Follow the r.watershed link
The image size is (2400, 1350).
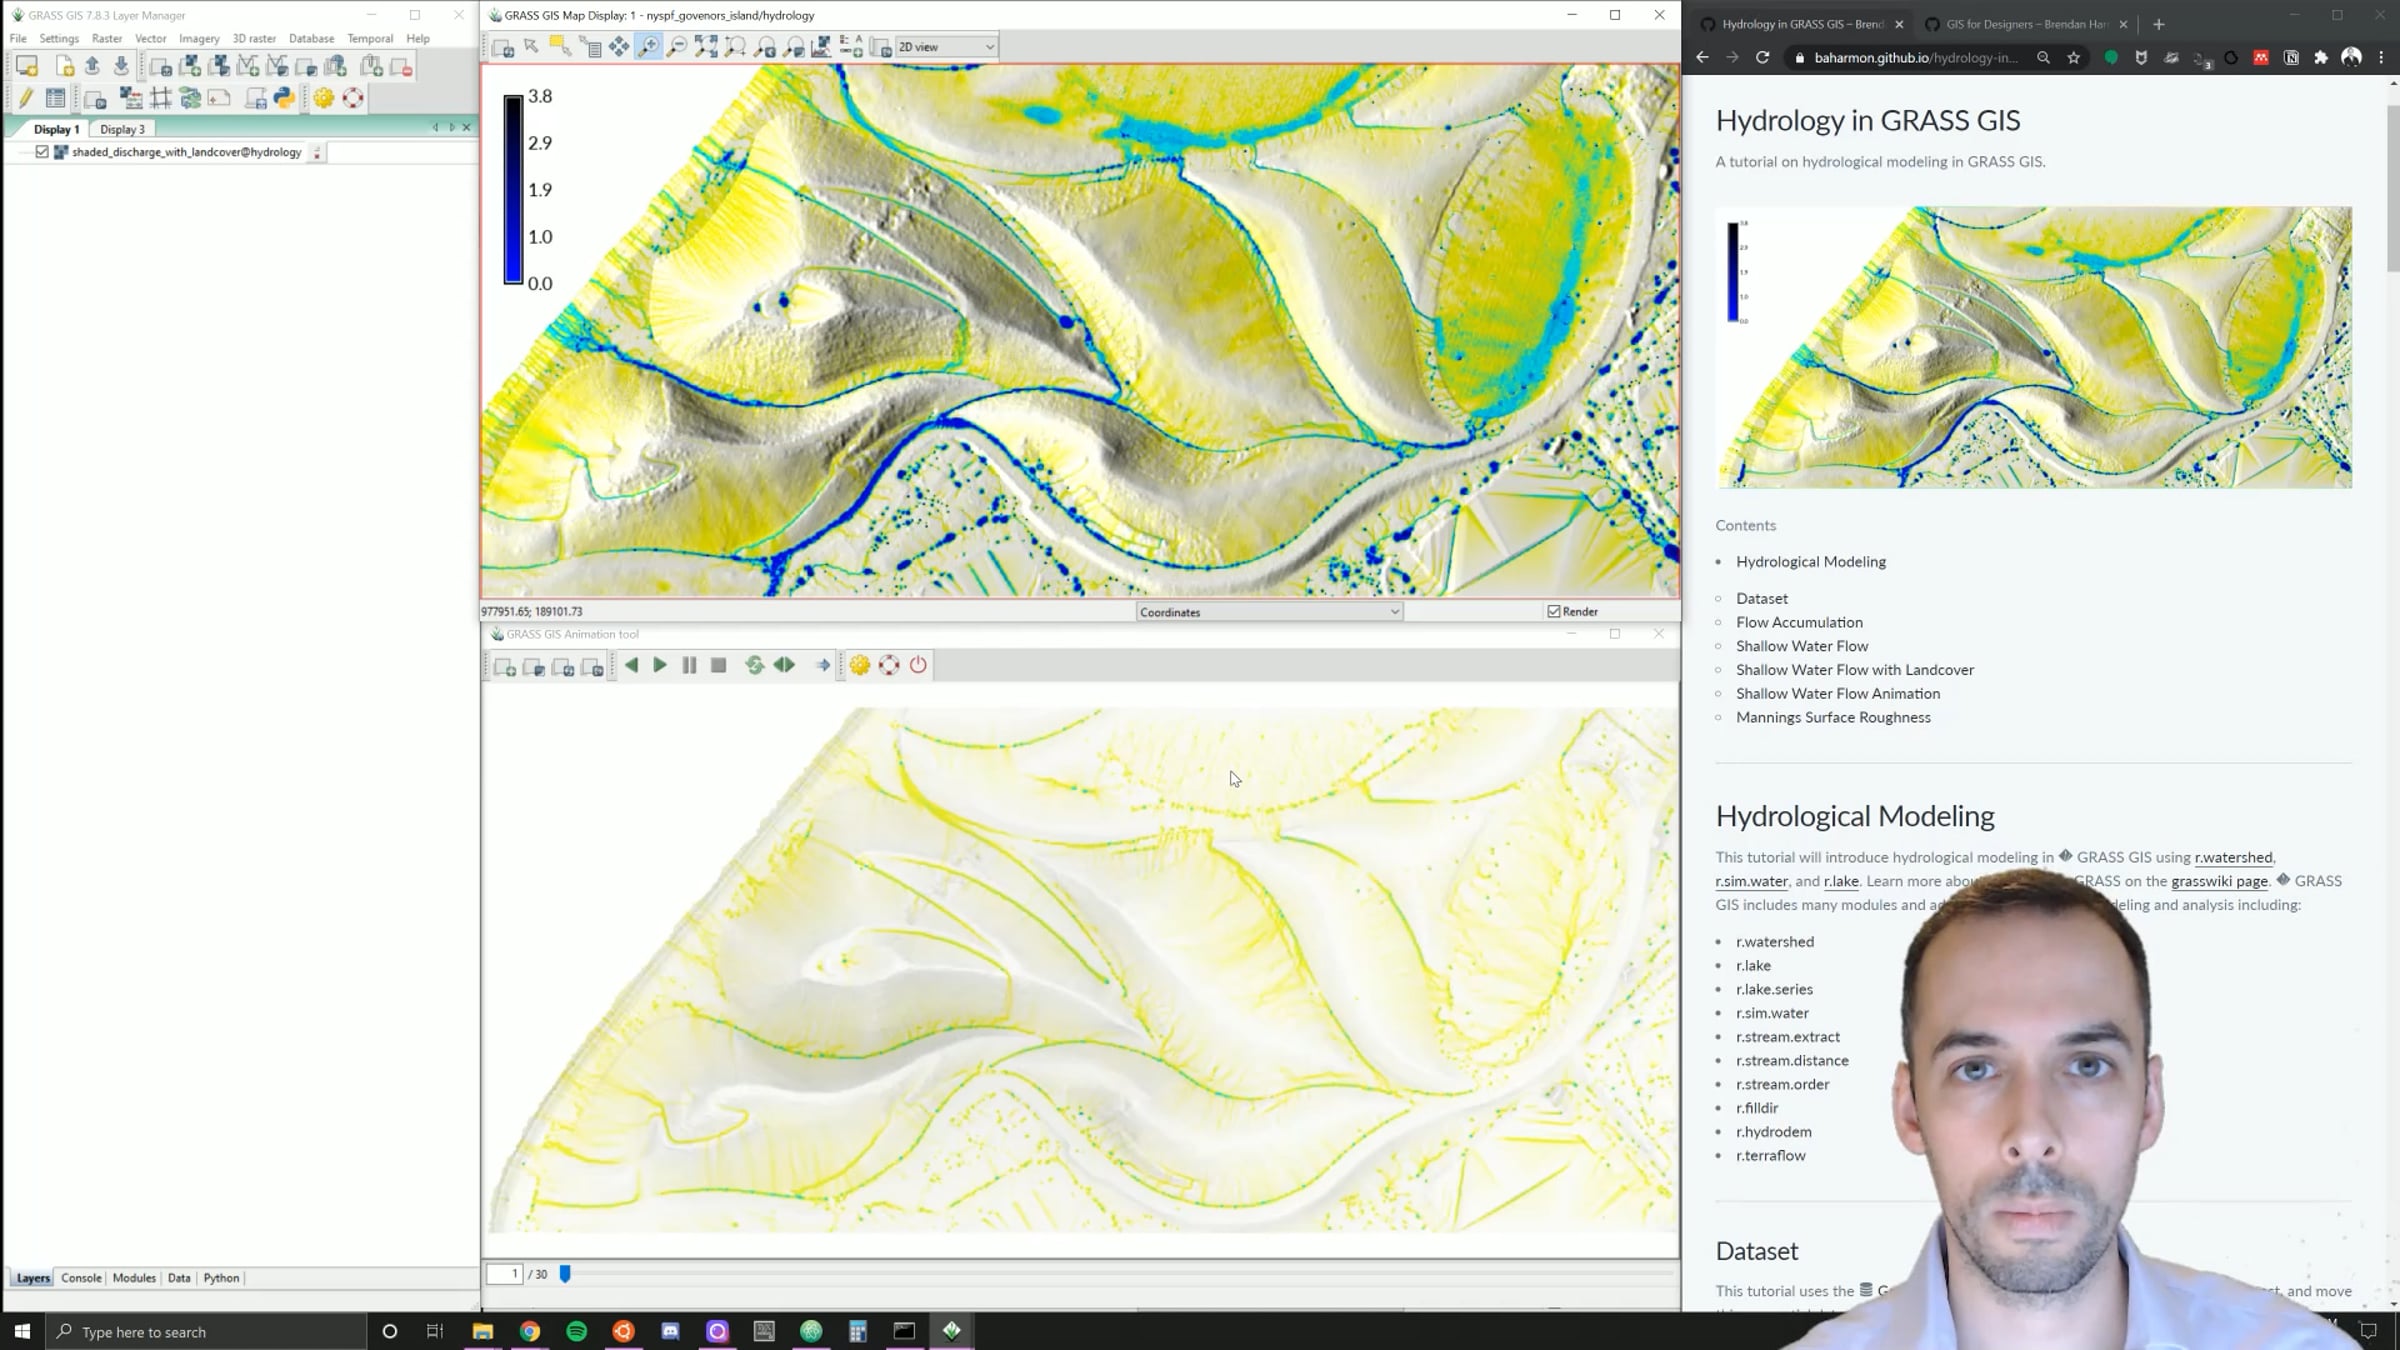click(x=2233, y=857)
